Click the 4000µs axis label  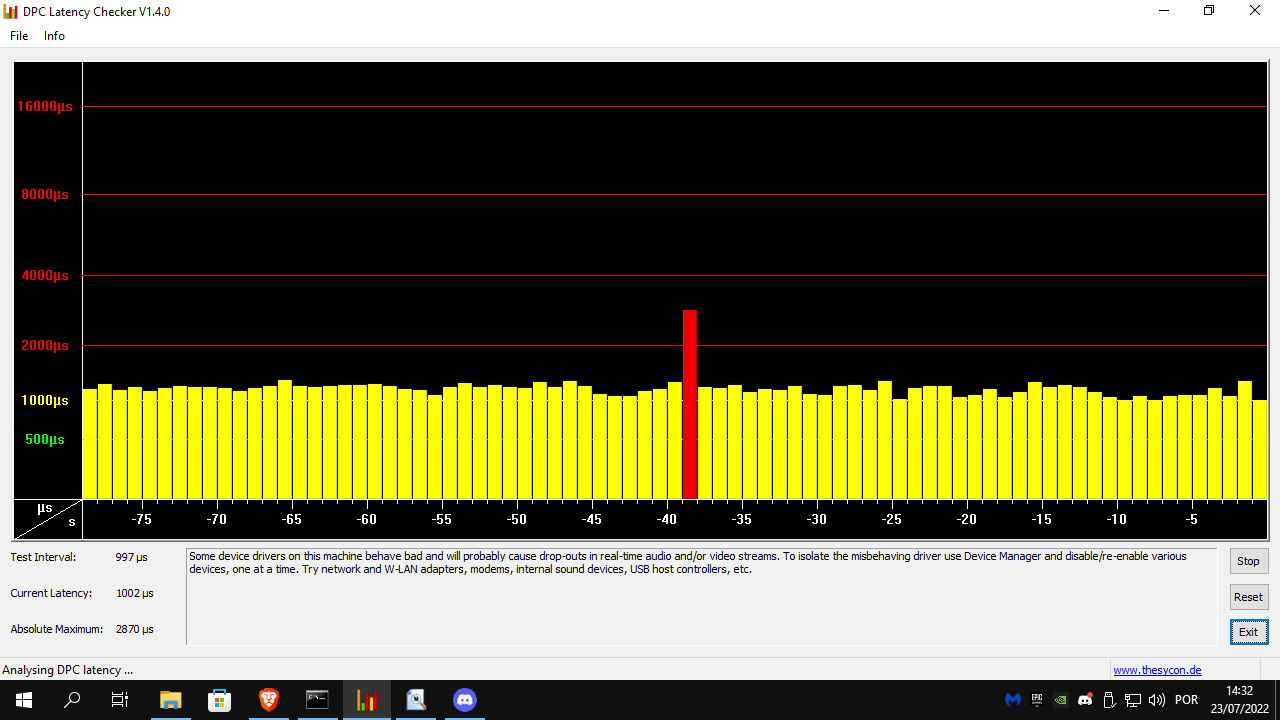(x=45, y=275)
